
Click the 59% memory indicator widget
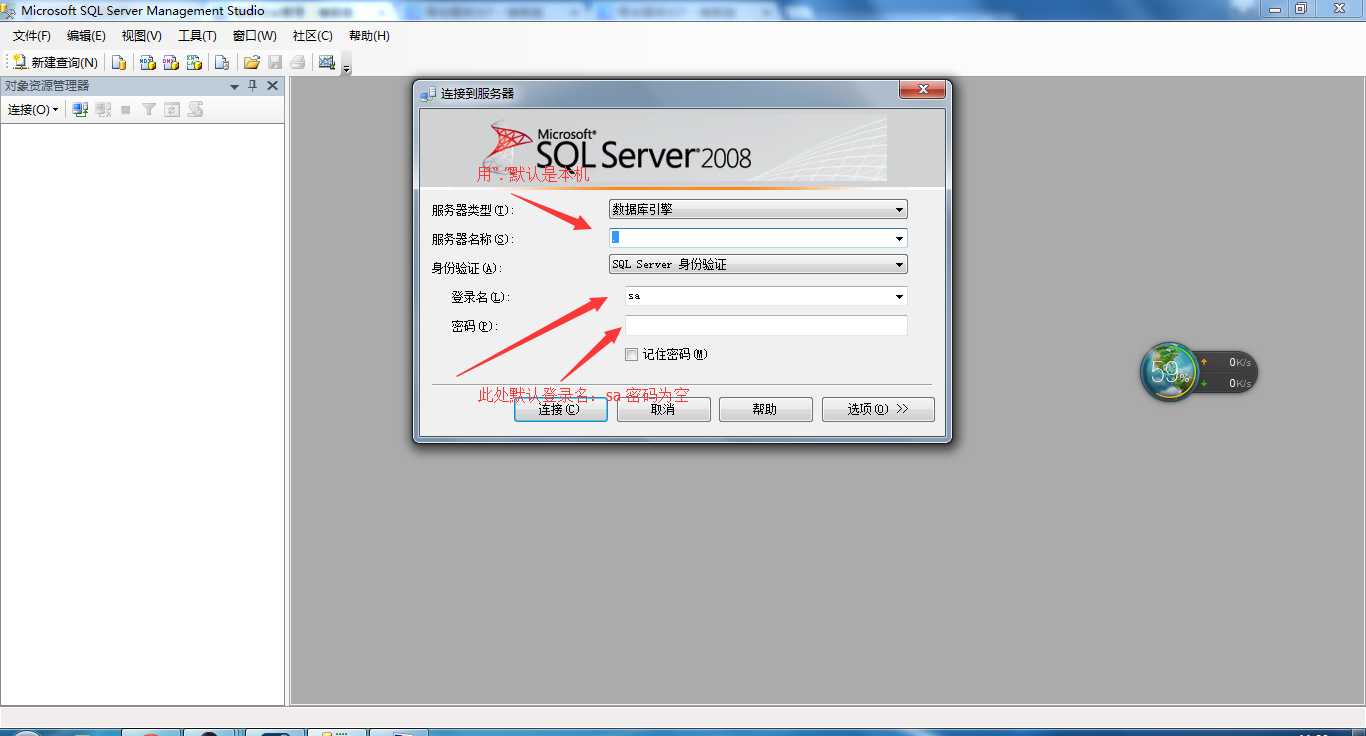coord(1170,372)
